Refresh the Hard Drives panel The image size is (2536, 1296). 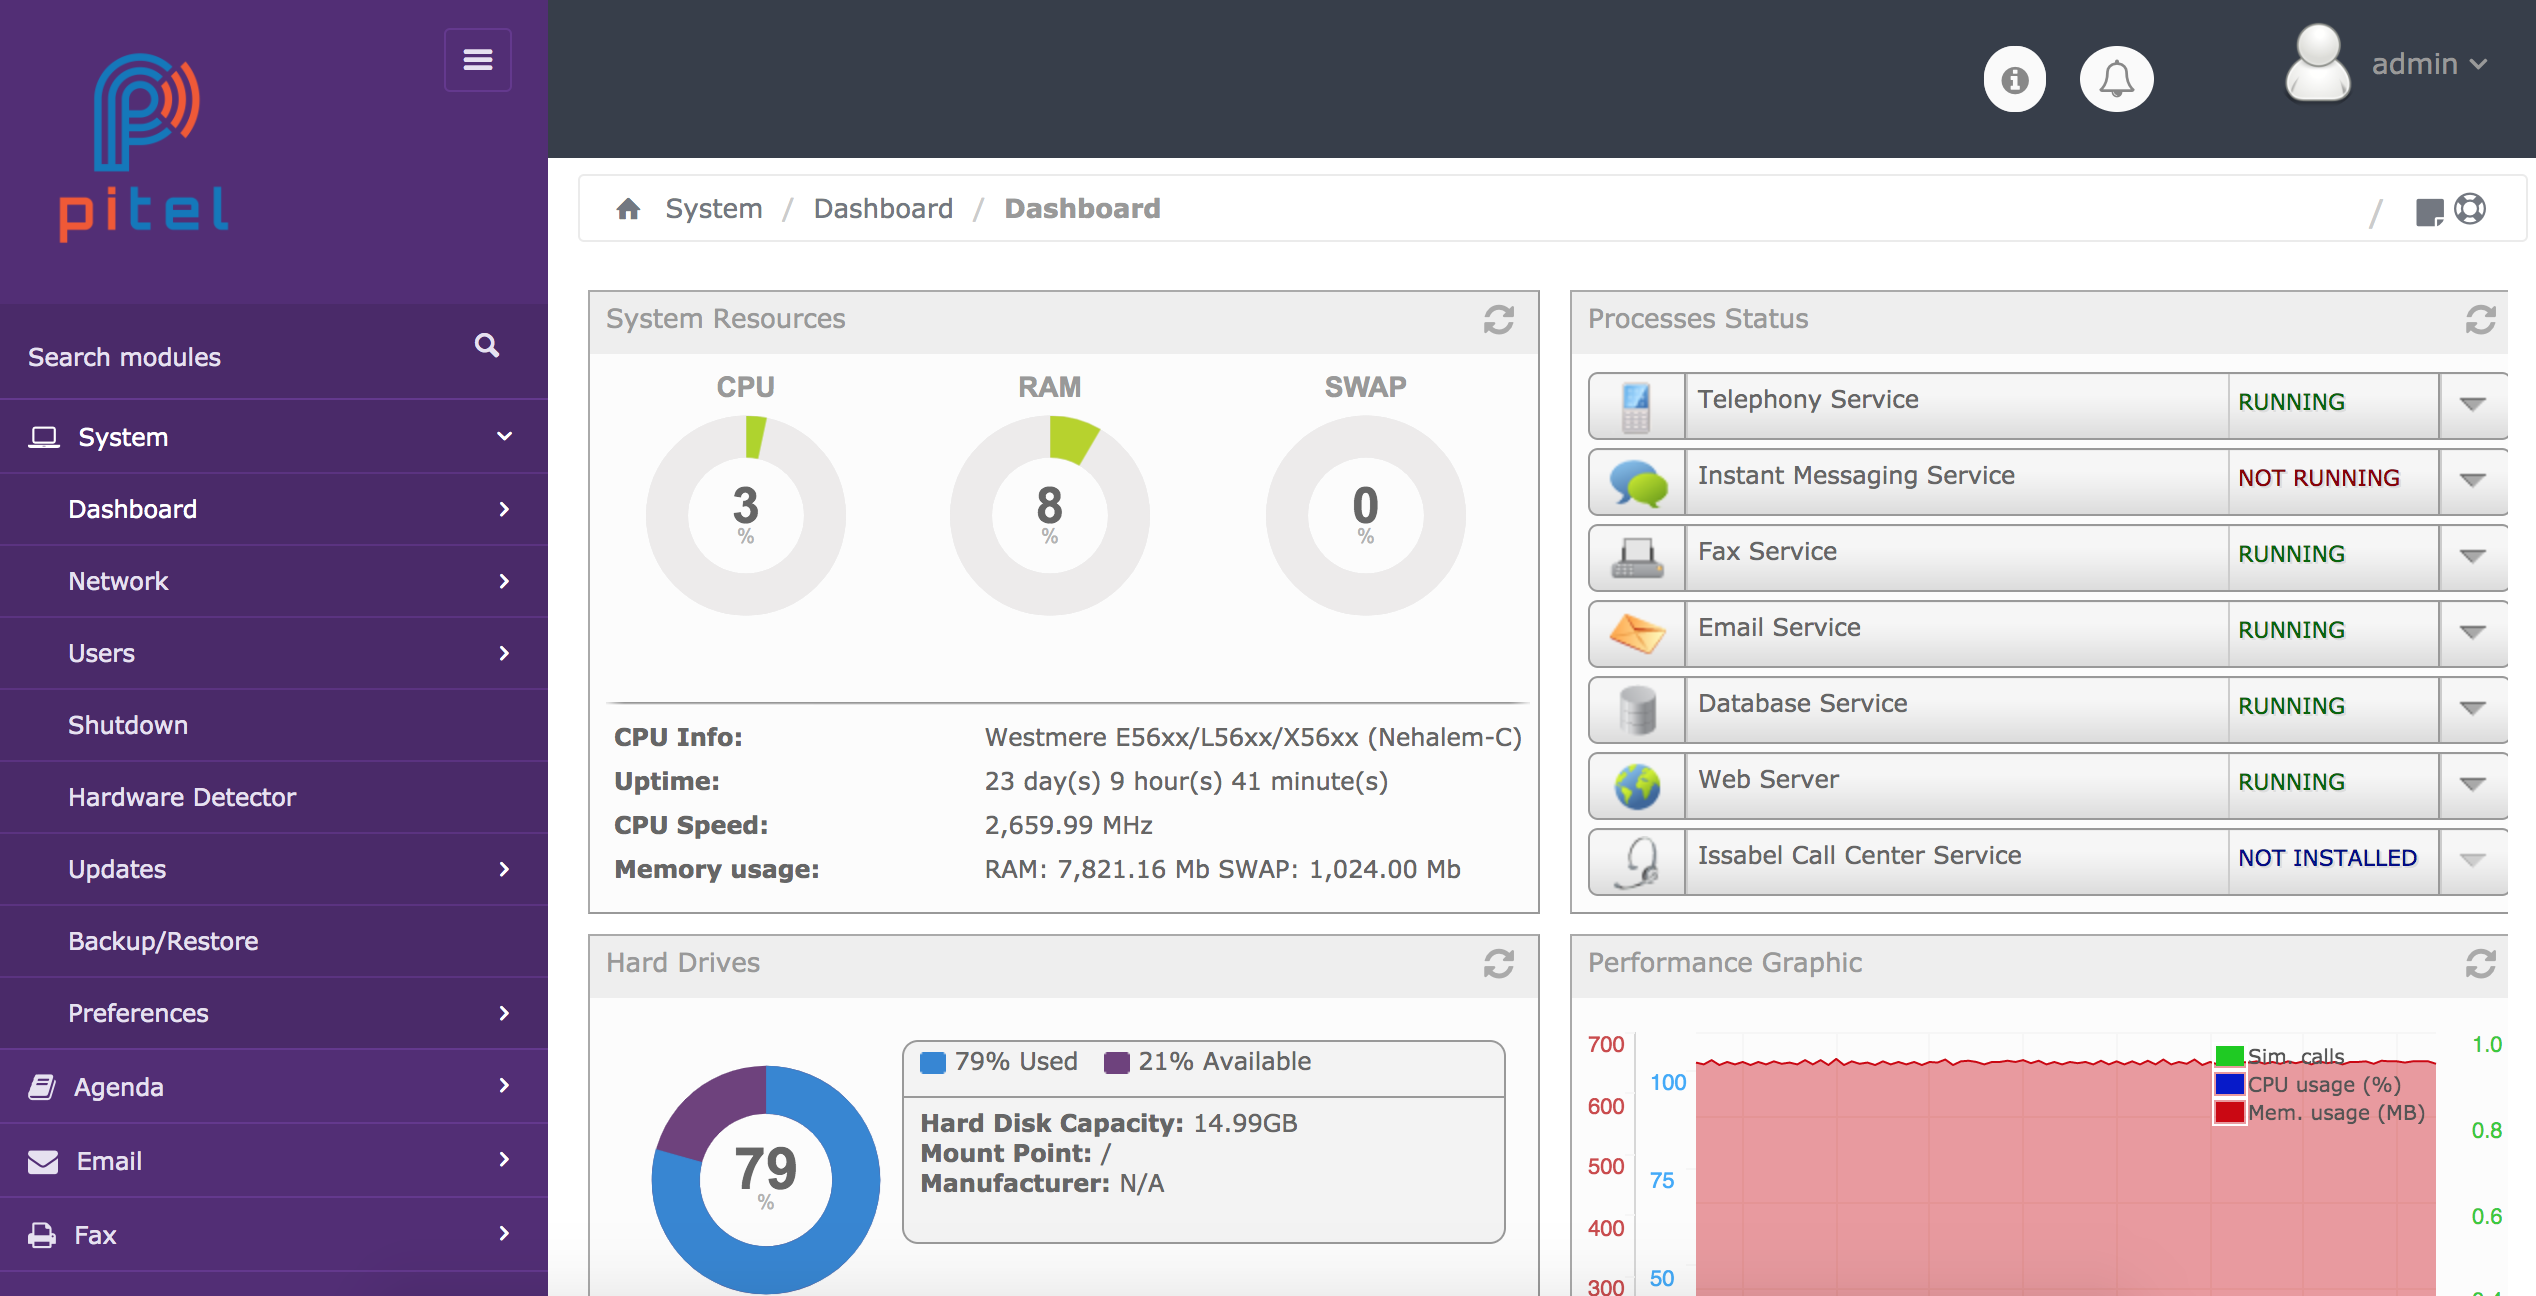pyautogui.click(x=1498, y=964)
